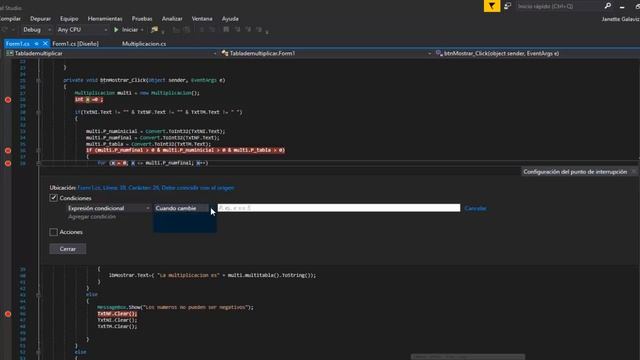Open the Find in Files toolbar icon

pos(154,30)
